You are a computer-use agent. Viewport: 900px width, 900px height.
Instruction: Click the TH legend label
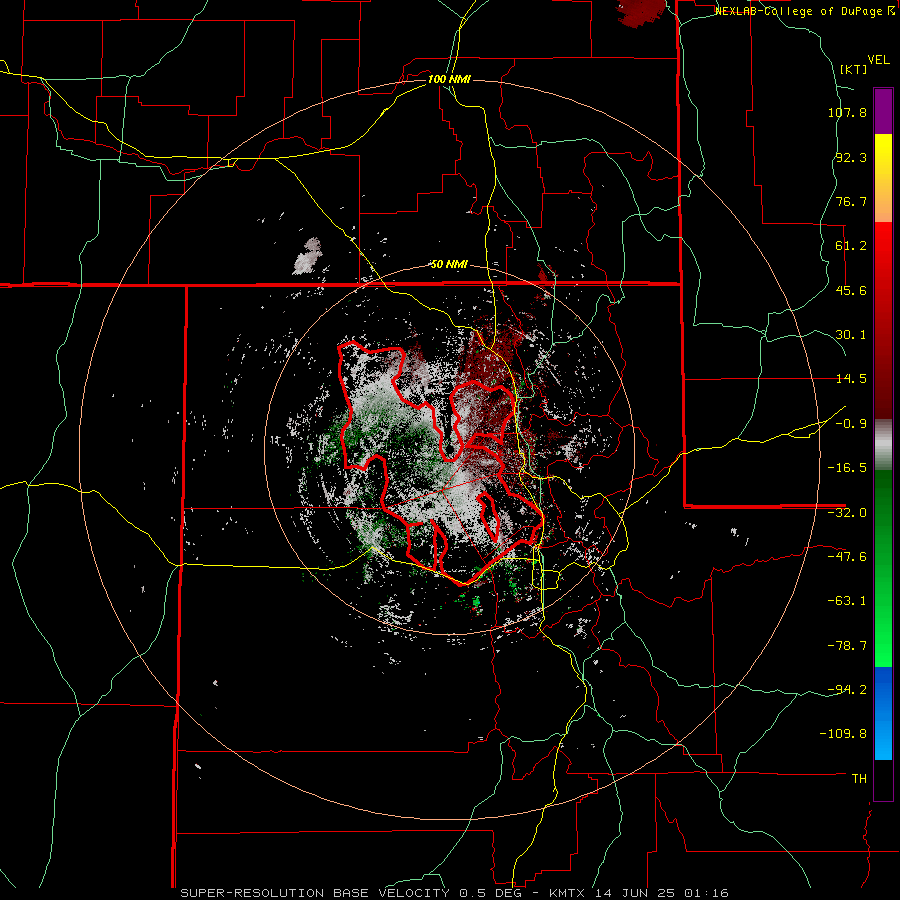pos(859,778)
